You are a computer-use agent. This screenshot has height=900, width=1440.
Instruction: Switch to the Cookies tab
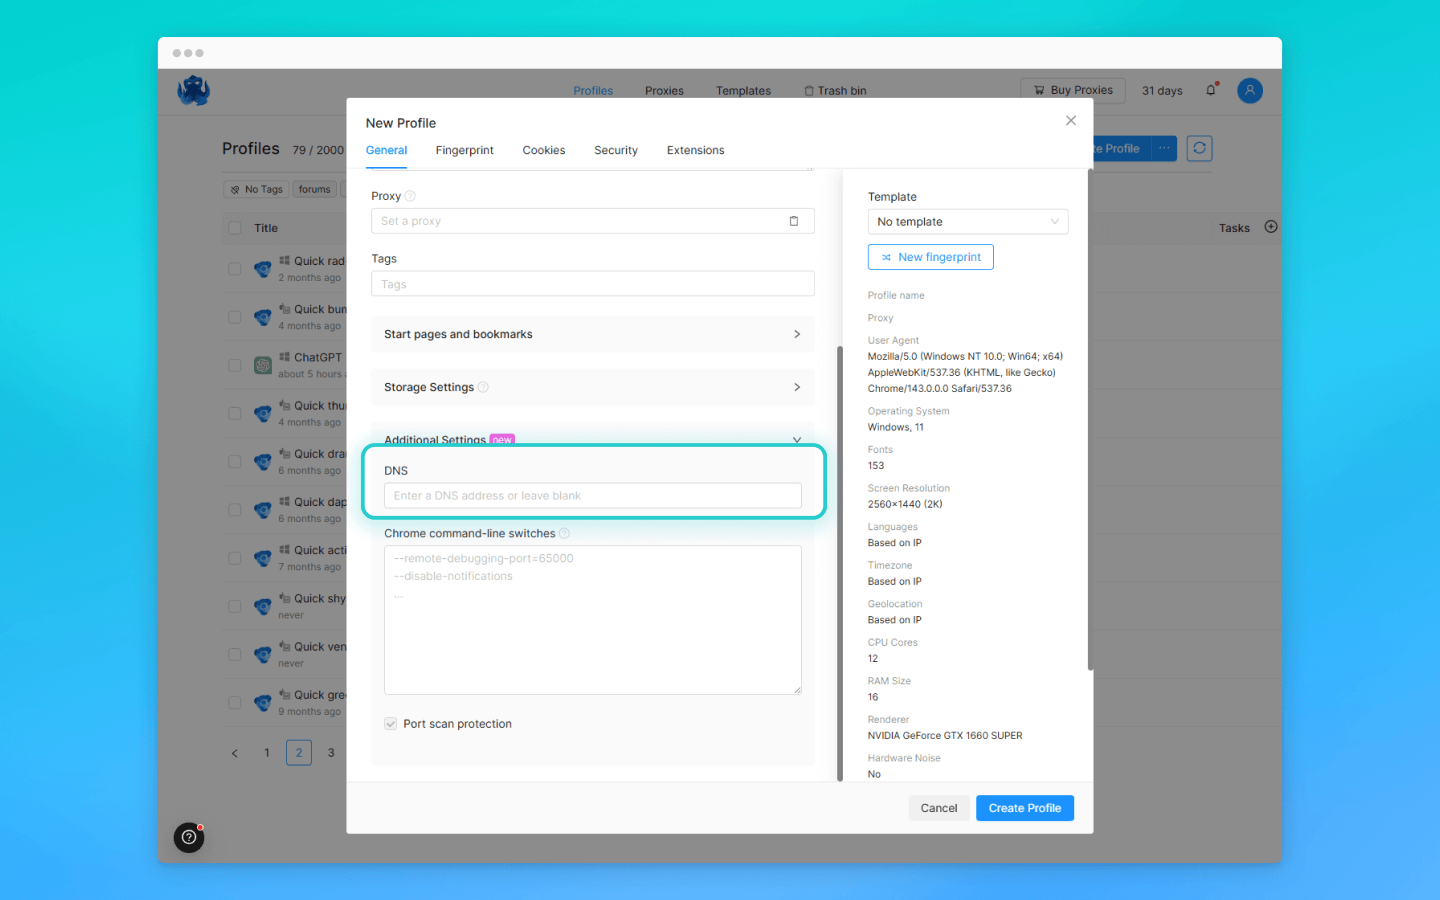[x=544, y=150]
